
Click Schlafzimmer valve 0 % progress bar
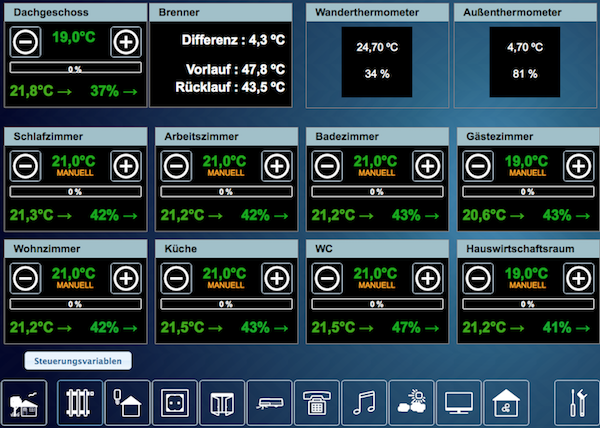tap(75, 192)
